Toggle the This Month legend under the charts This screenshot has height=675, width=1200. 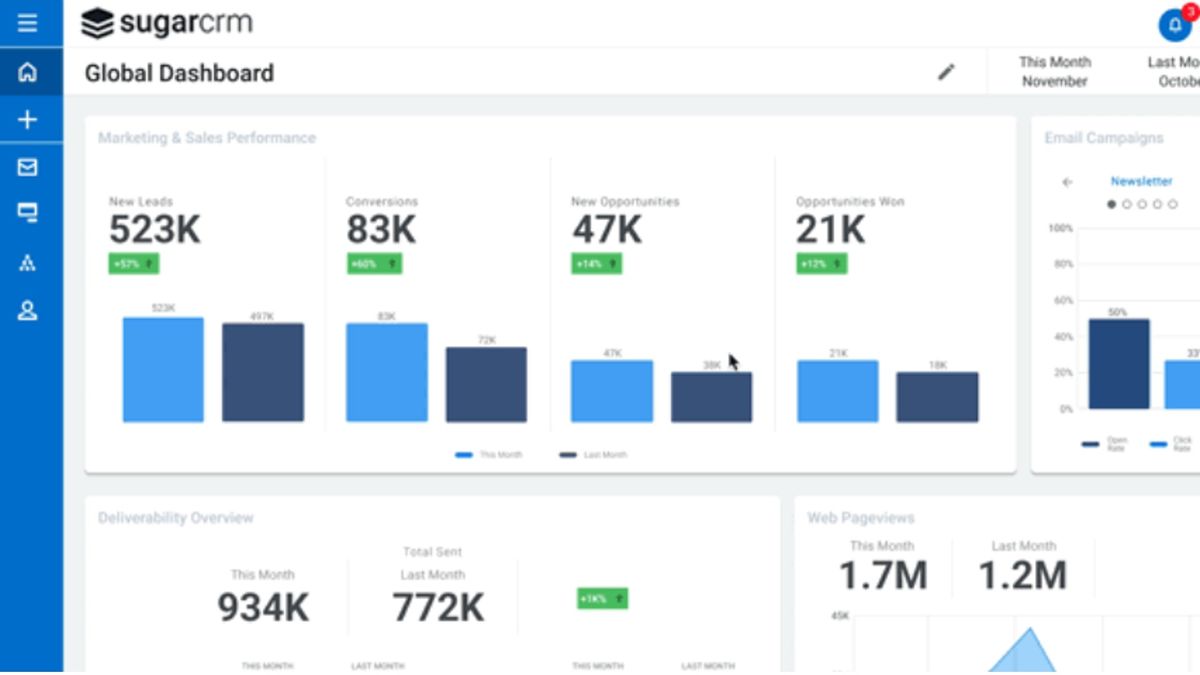tap(490, 454)
